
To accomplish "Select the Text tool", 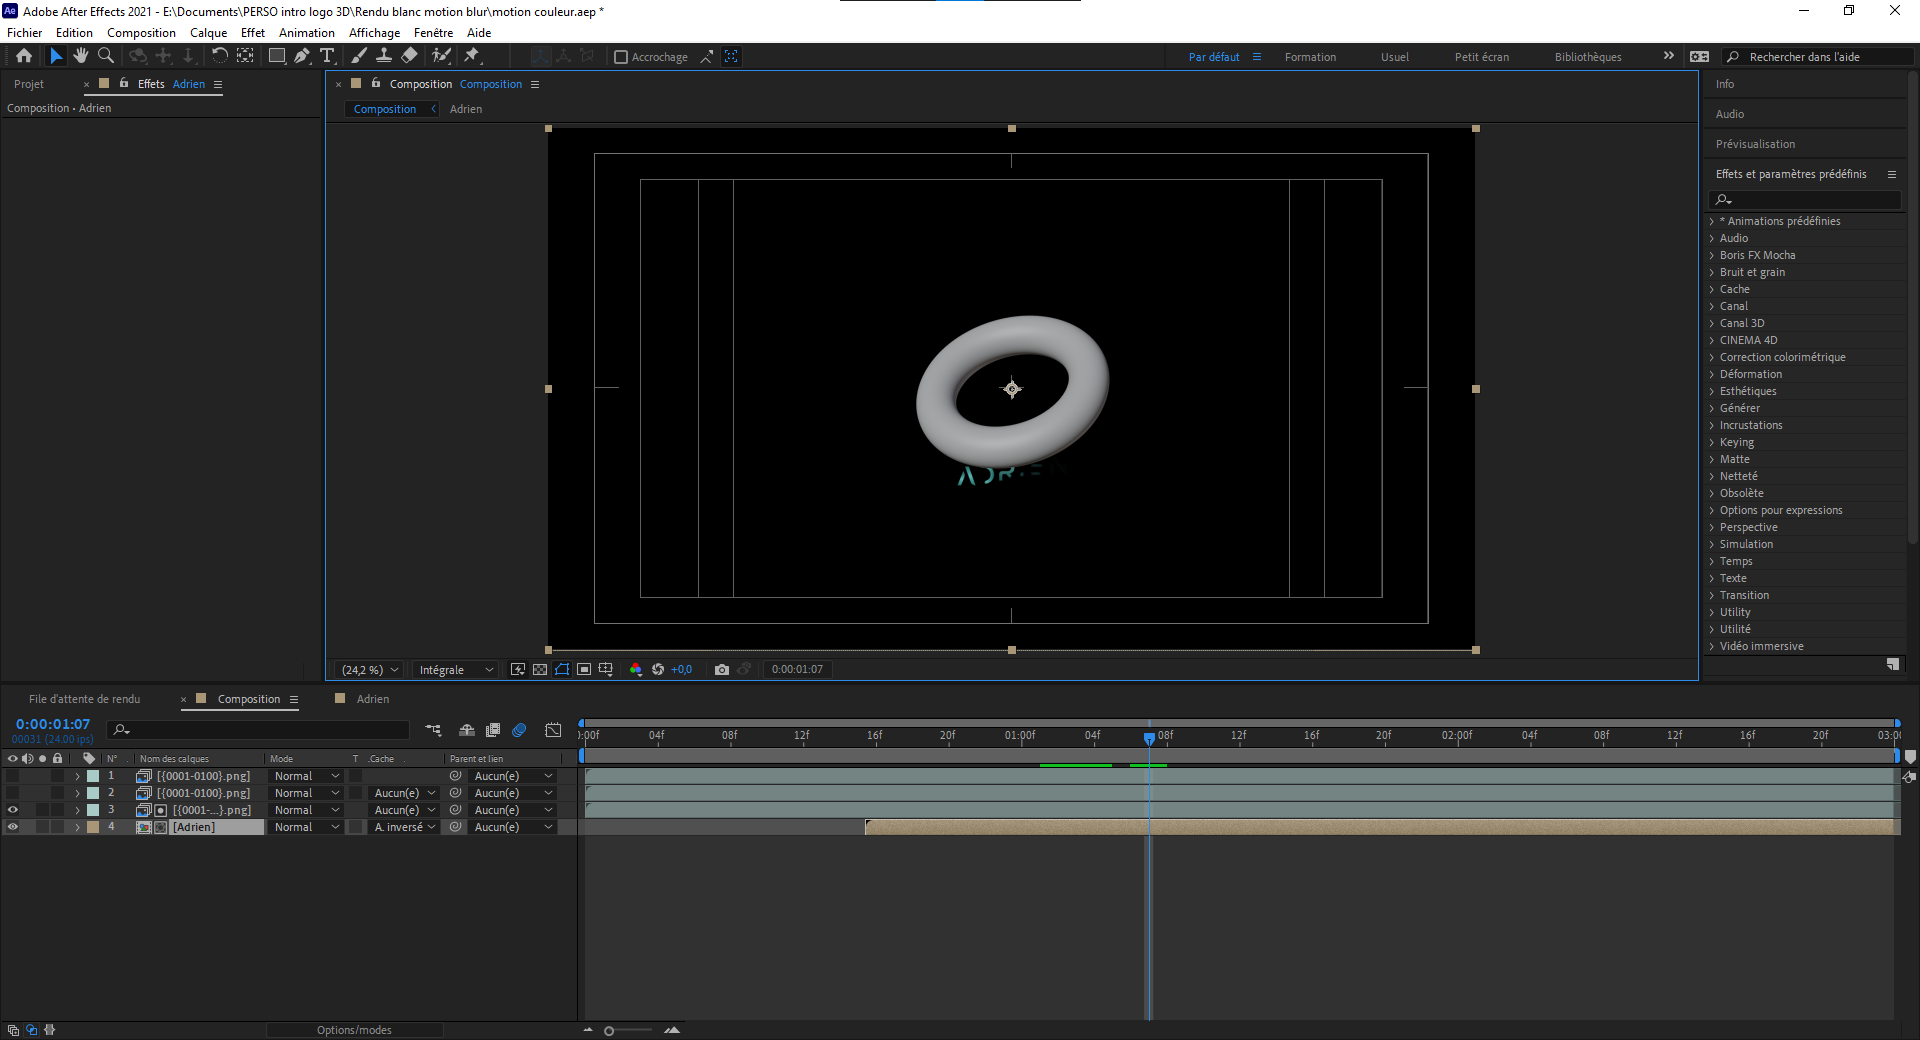I will coord(327,56).
